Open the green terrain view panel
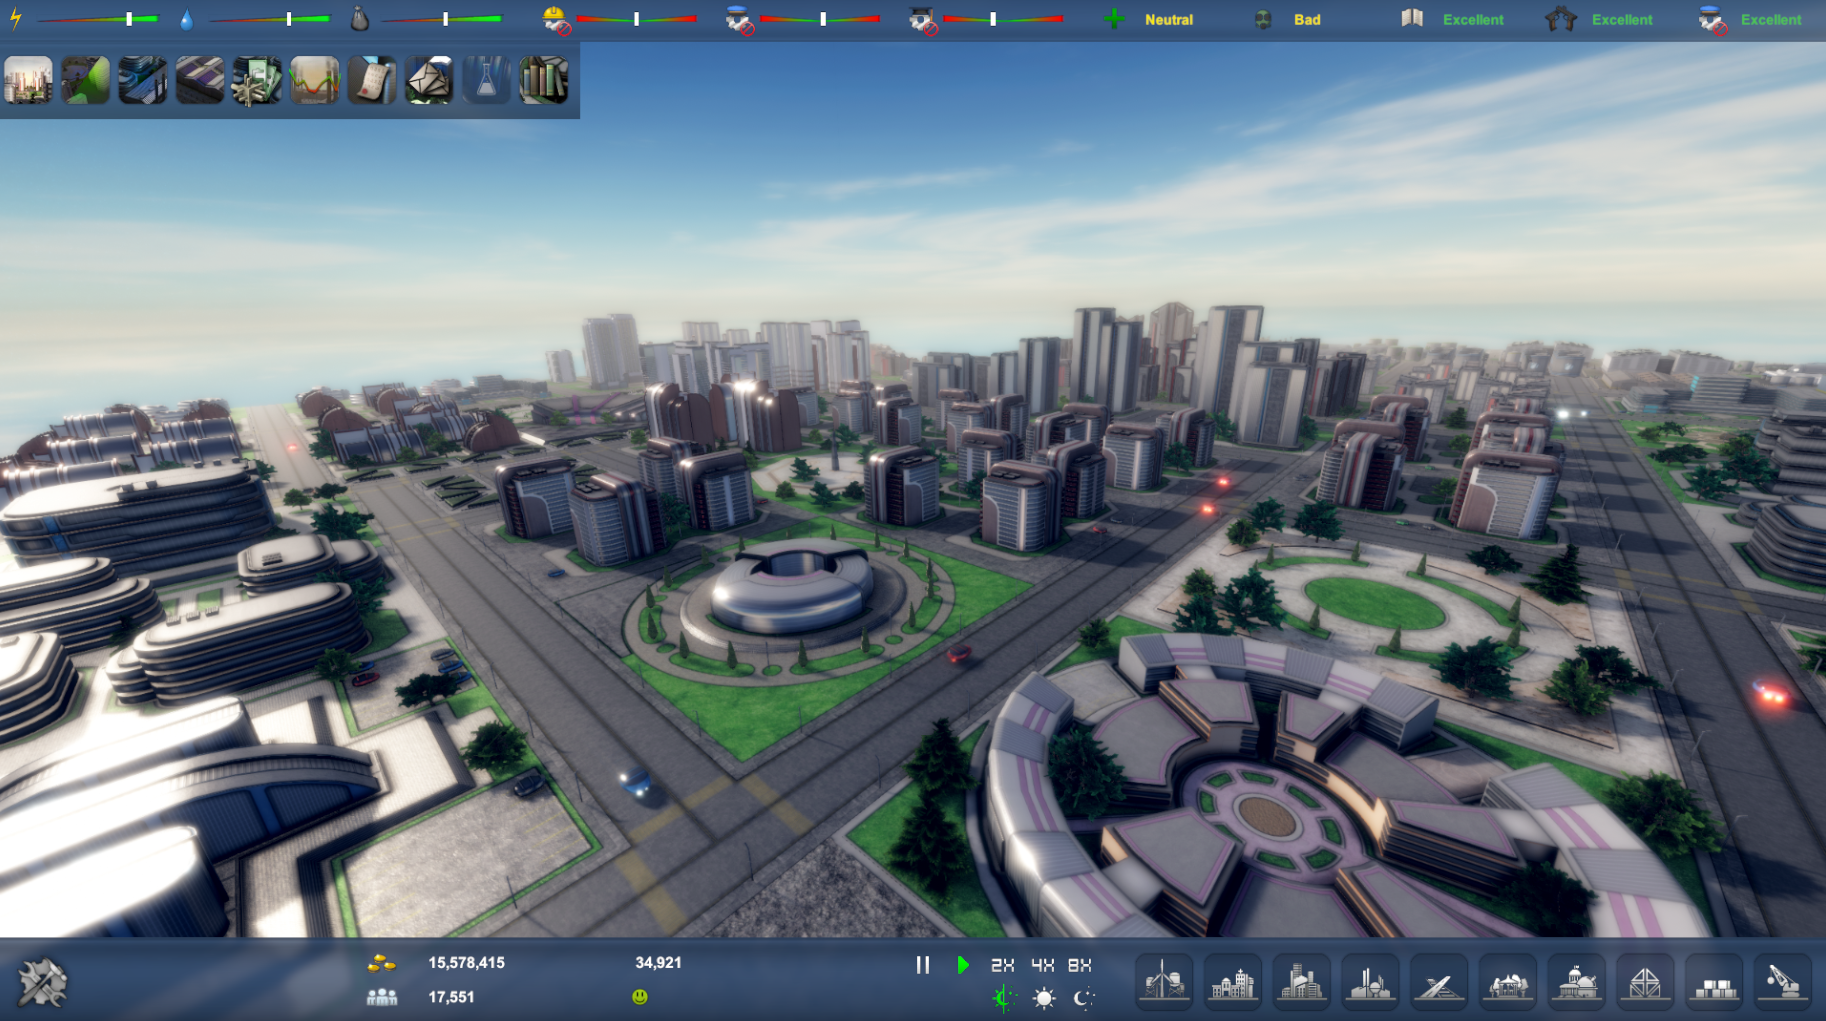This screenshot has height=1021, width=1826. [85, 81]
